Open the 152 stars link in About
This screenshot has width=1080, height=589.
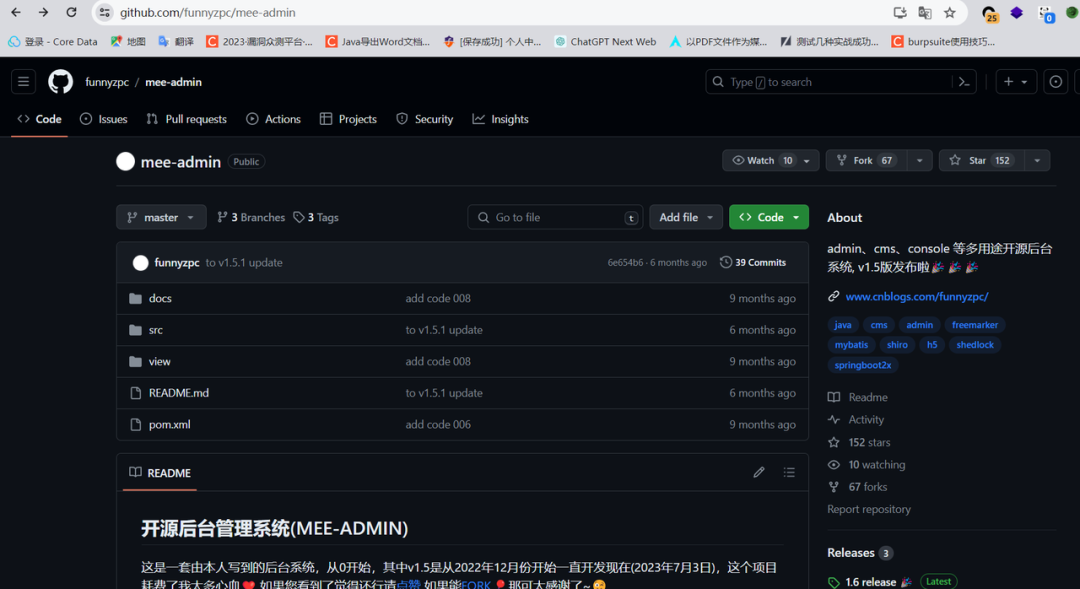pos(869,442)
